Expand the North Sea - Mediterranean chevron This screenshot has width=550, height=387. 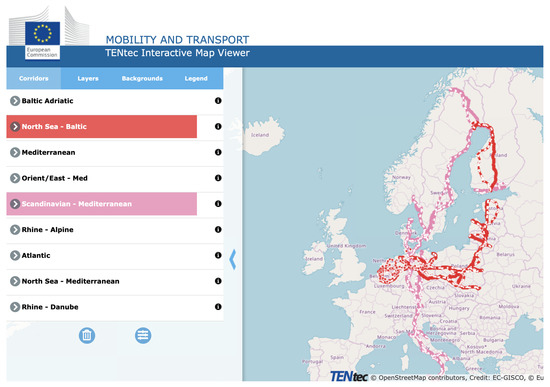click(15, 281)
